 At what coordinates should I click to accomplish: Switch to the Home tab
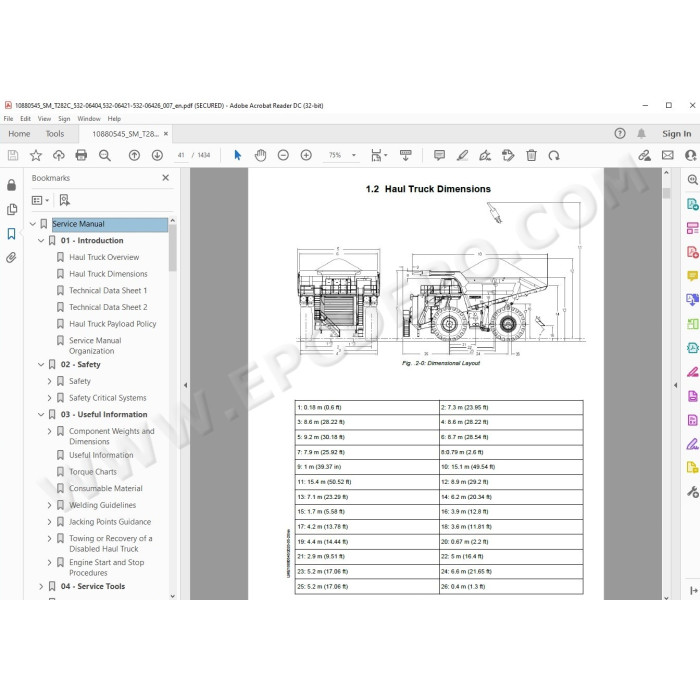[19, 133]
